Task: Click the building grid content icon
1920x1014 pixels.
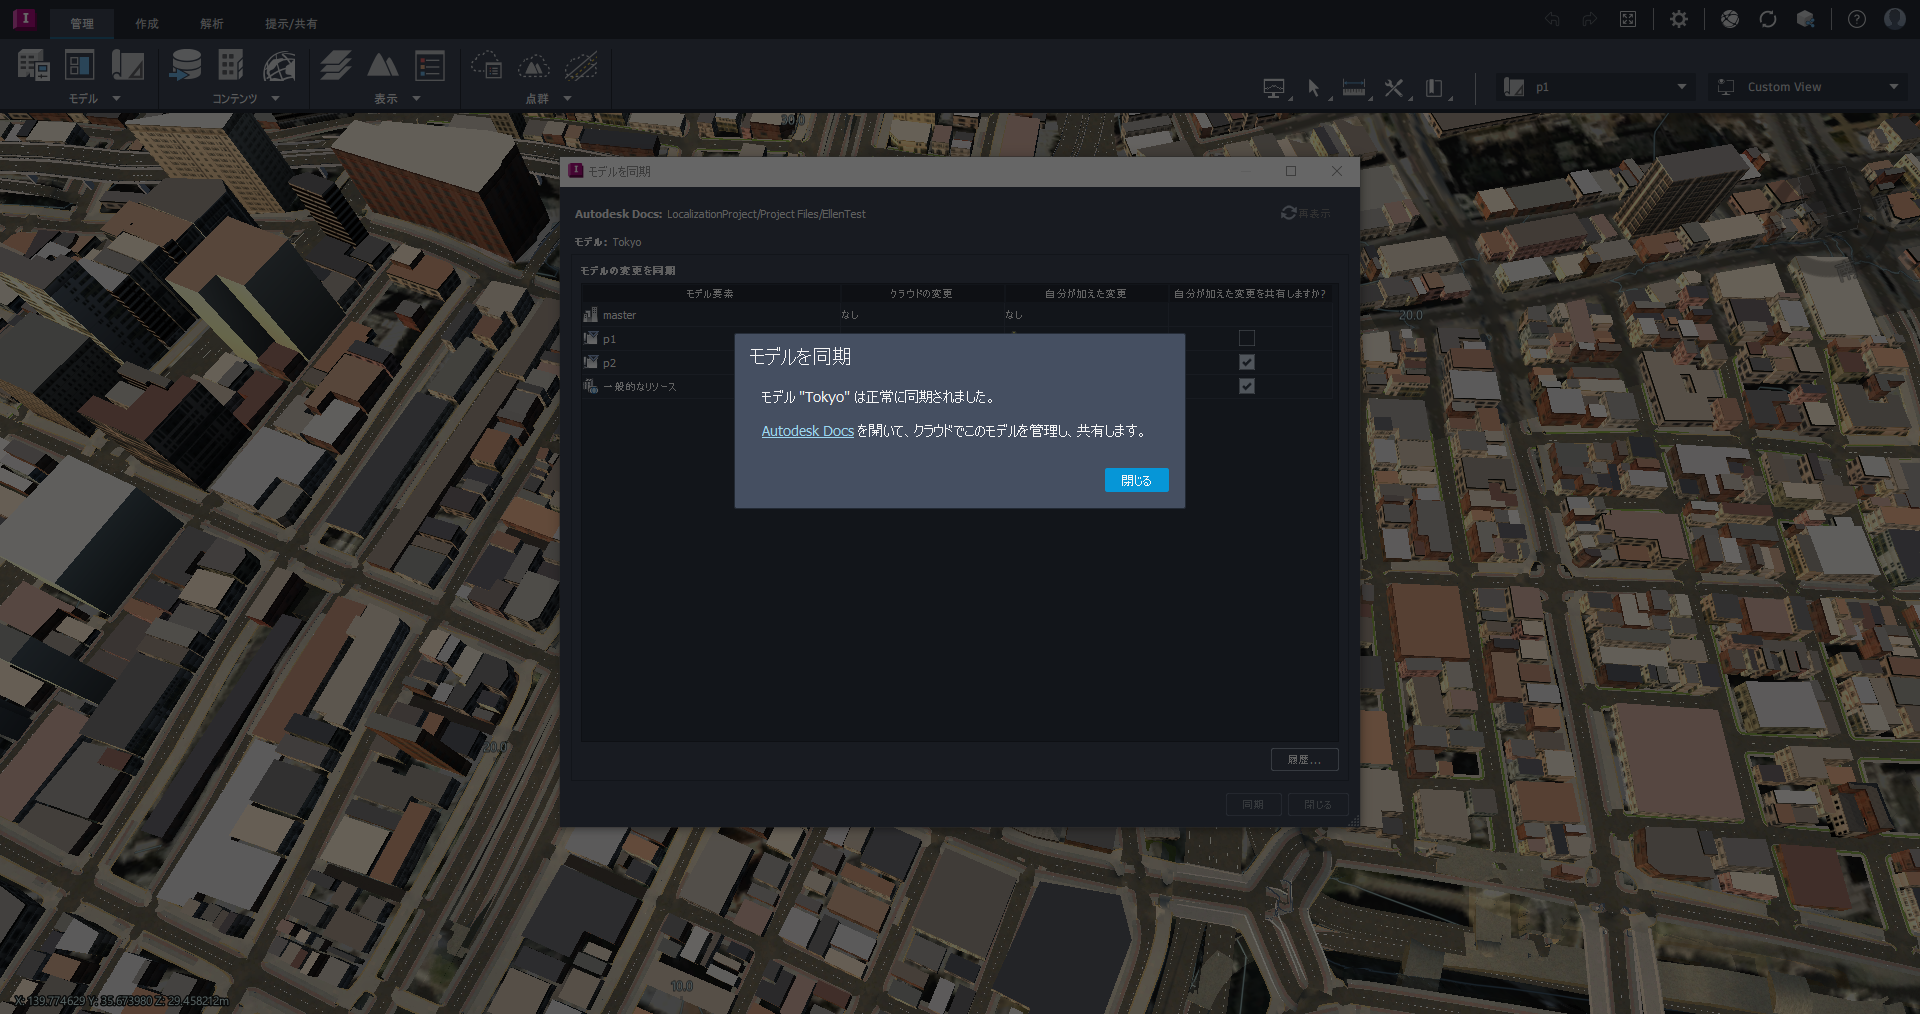Action: pyautogui.click(x=231, y=66)
